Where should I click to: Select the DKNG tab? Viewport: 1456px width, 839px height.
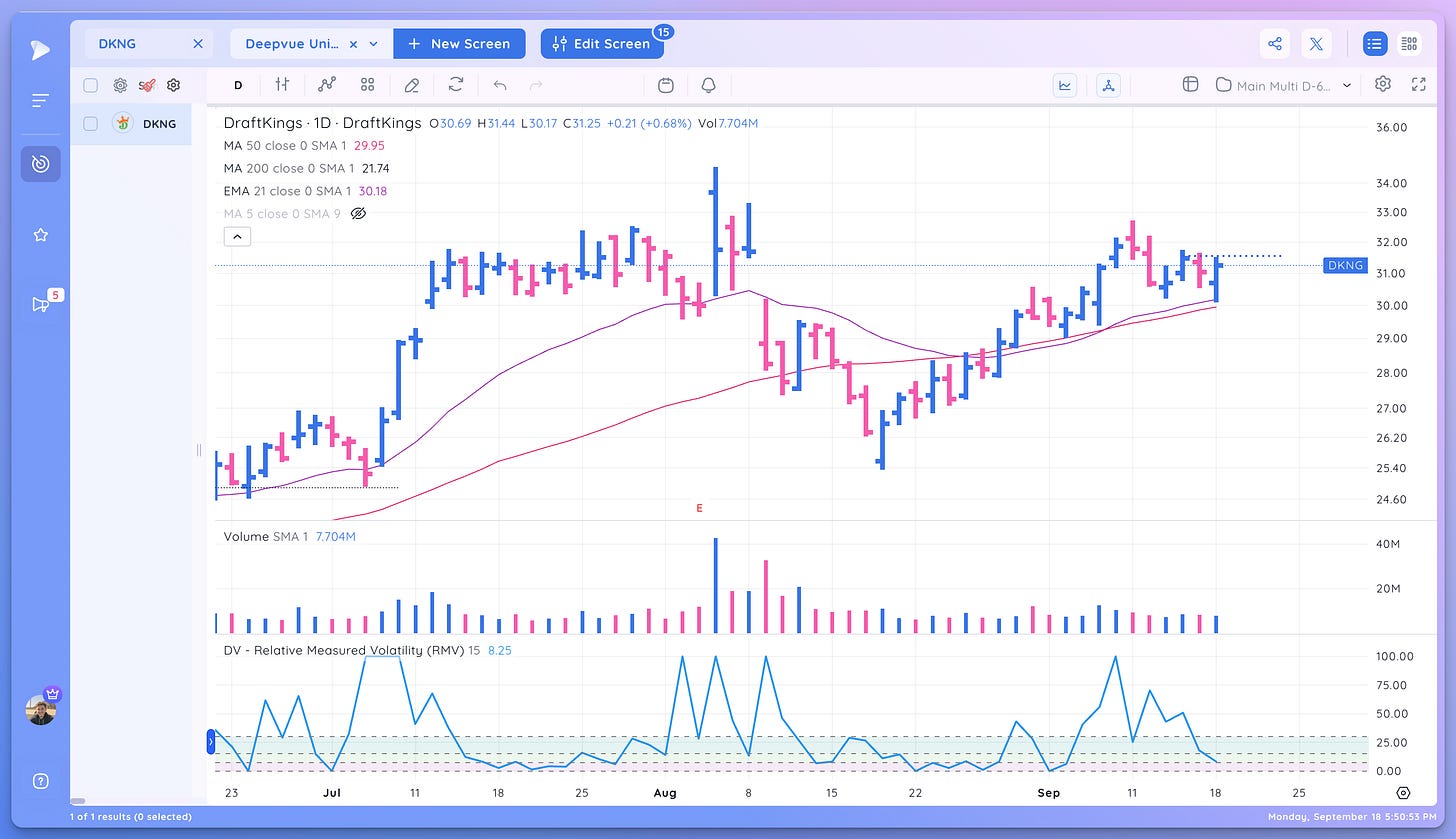(148, 44)
